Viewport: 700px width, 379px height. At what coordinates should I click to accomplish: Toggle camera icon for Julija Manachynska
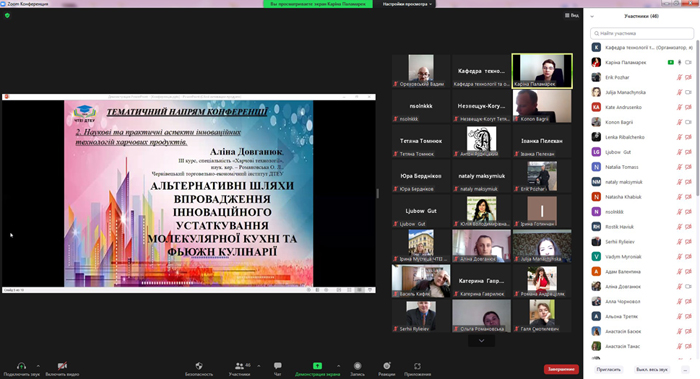[688, 92]
